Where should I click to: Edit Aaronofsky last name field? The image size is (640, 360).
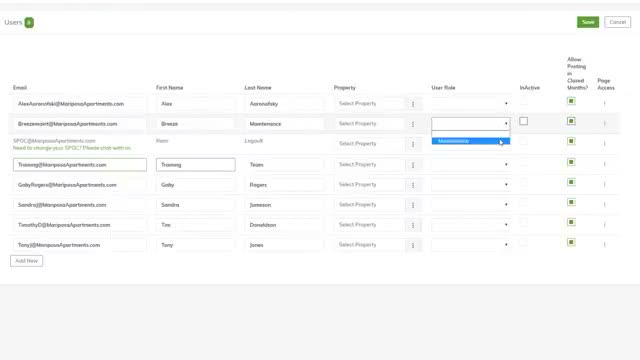click(x=284, y=104)
